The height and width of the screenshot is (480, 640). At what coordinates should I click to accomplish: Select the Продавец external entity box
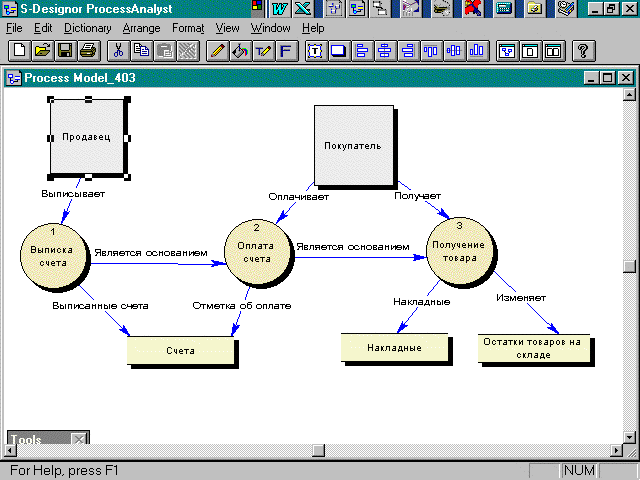[87, 137]
